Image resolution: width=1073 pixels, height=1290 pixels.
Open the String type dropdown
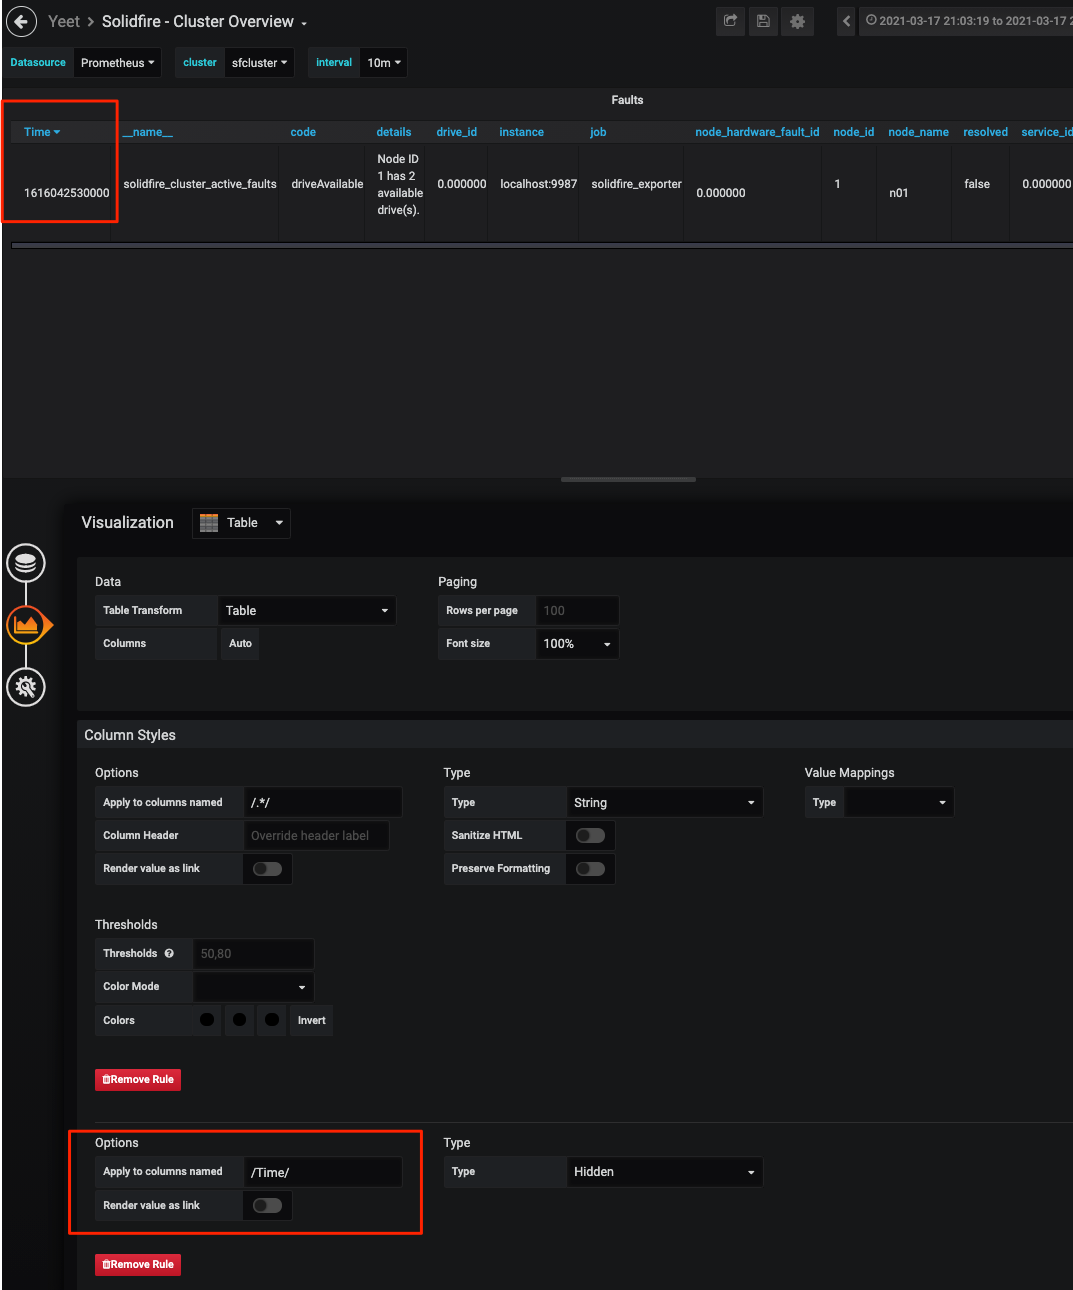[664, 802]
